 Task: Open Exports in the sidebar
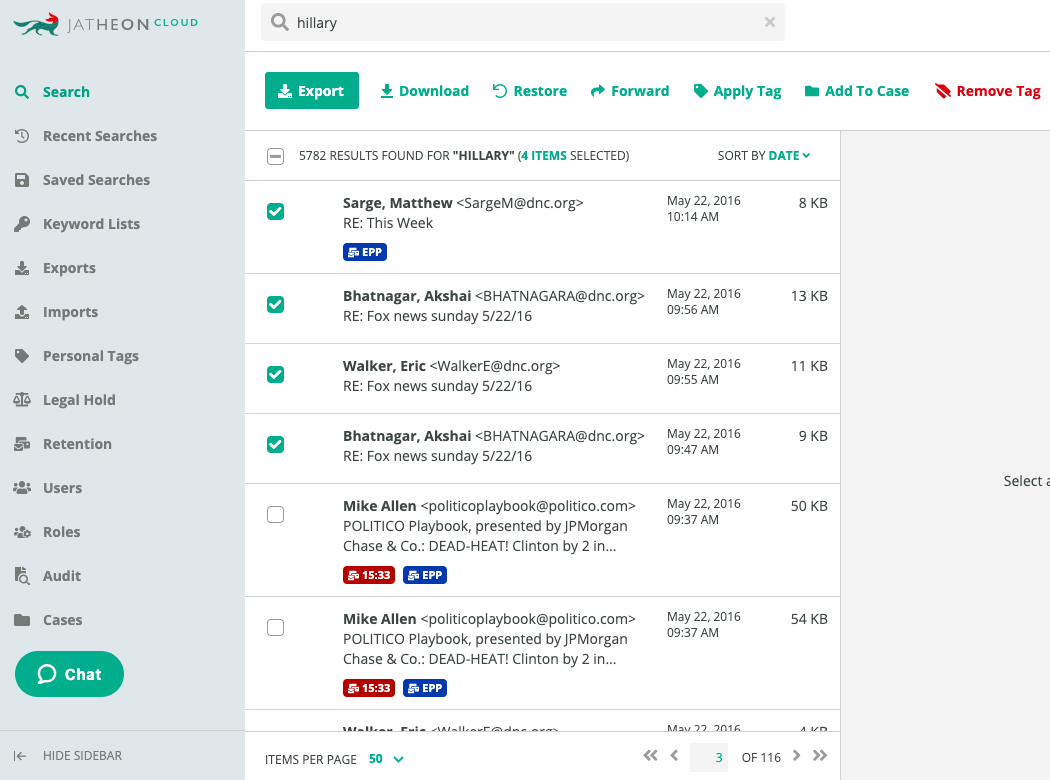pyautogui.click(x=69, y=268)
